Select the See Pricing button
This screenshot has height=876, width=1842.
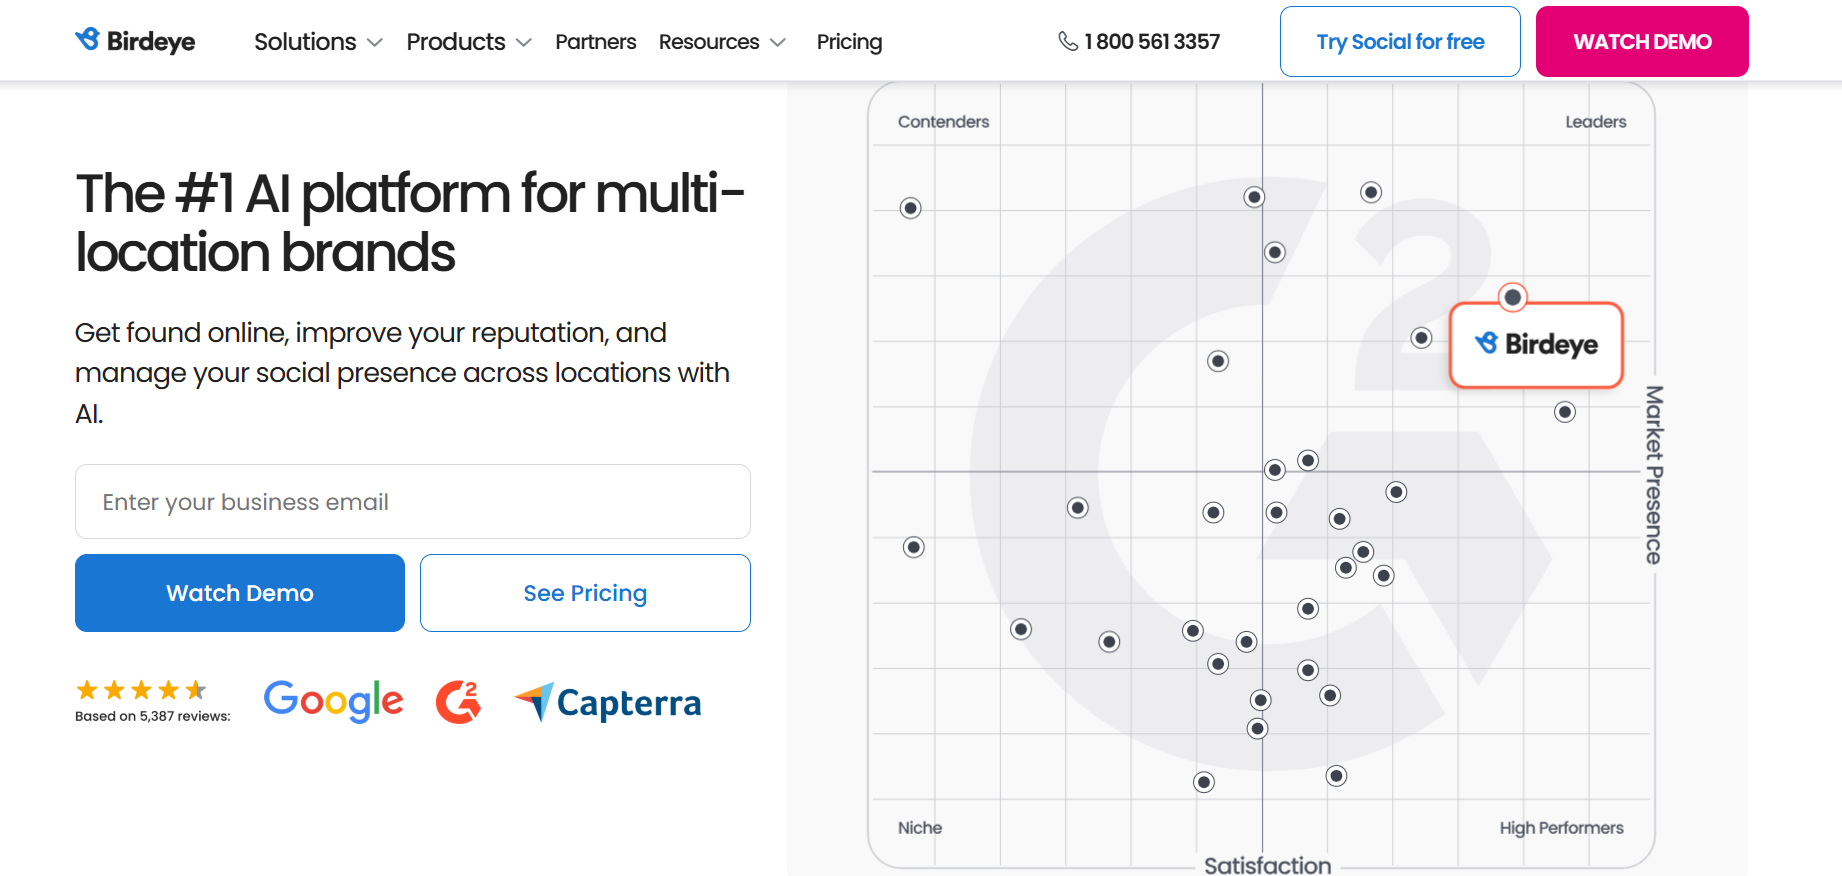(585, 592)
